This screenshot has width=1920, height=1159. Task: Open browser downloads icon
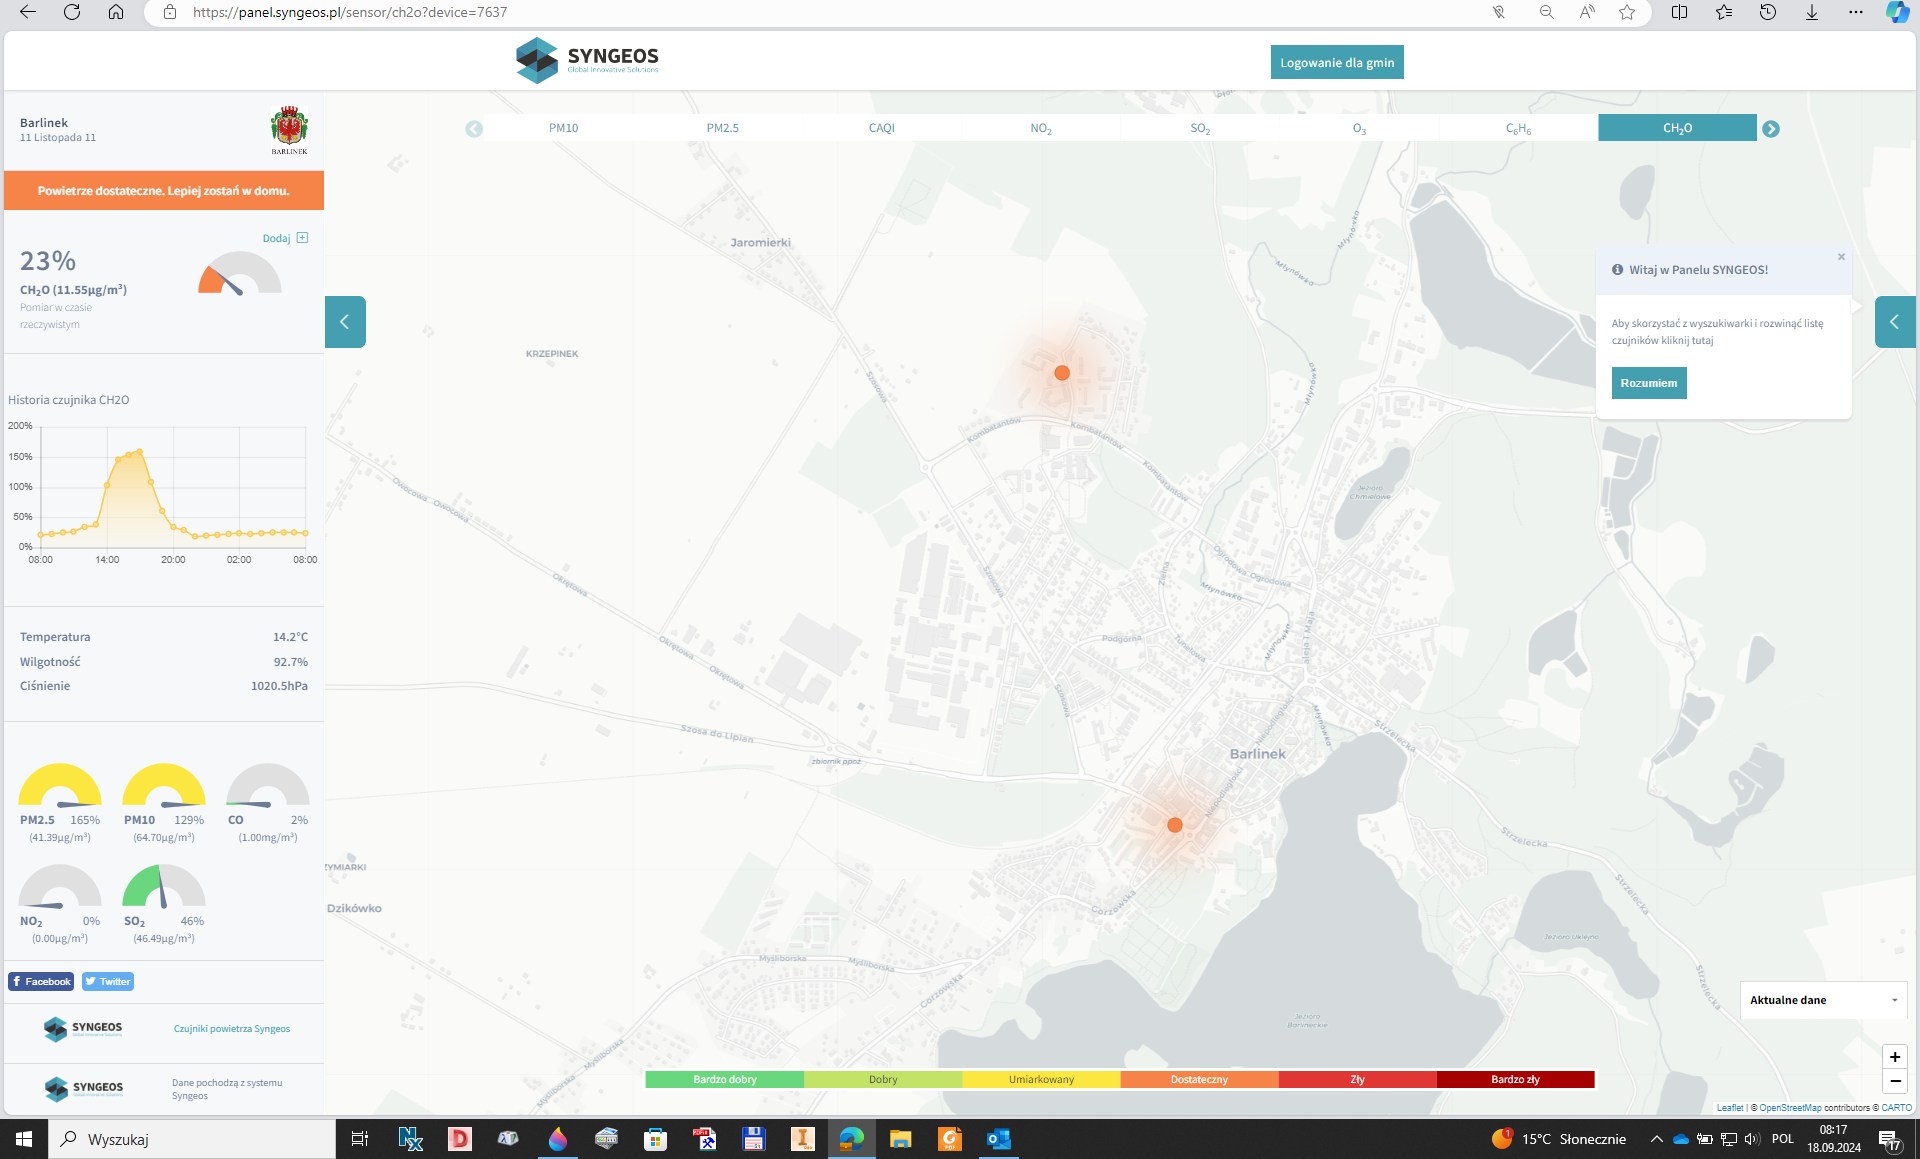pos(1812,12)
